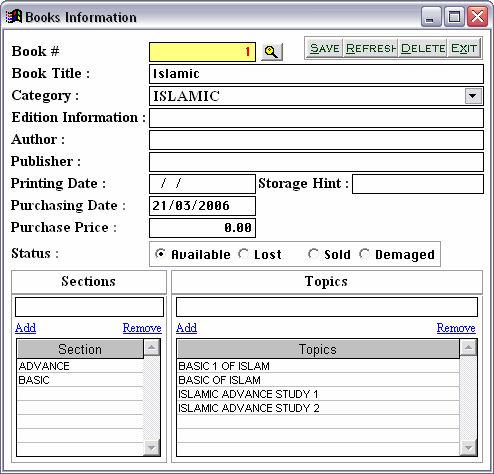The height and width of the screenshot is (474, 494).
Task: Select the Available status radio button
Action: point(161,254)
